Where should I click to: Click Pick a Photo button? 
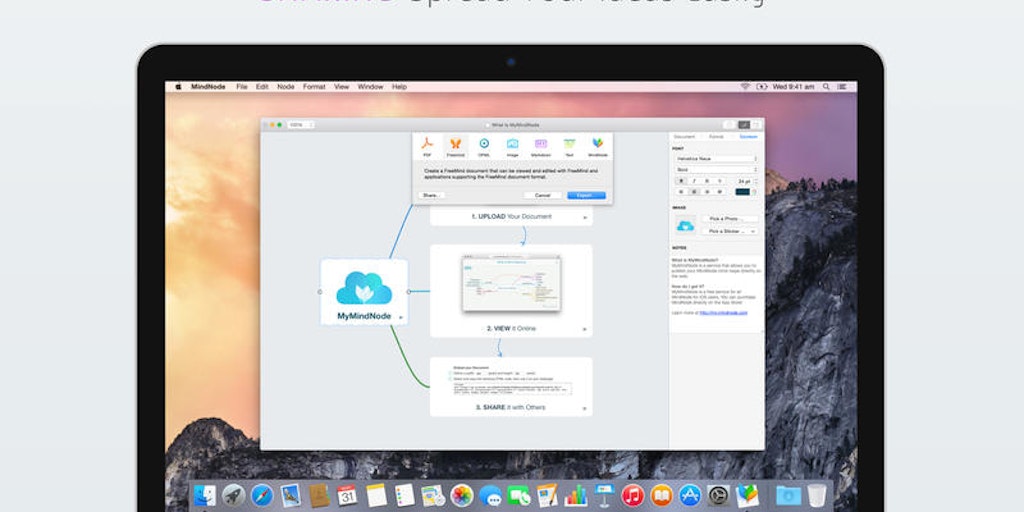pos(731,219)
